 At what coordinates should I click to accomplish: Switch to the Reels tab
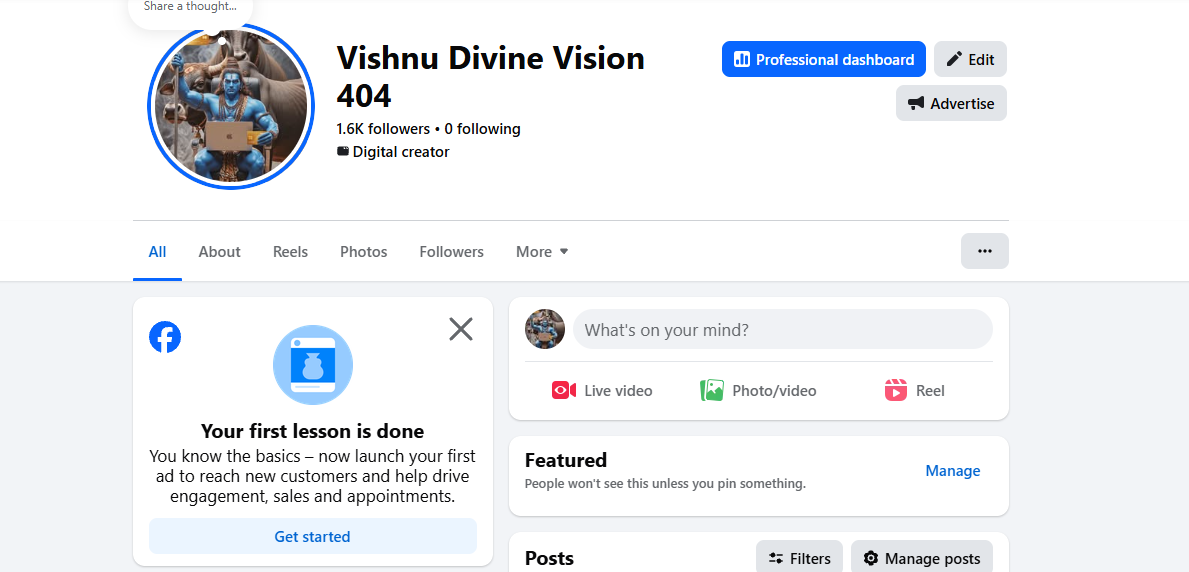pos(290,252)
